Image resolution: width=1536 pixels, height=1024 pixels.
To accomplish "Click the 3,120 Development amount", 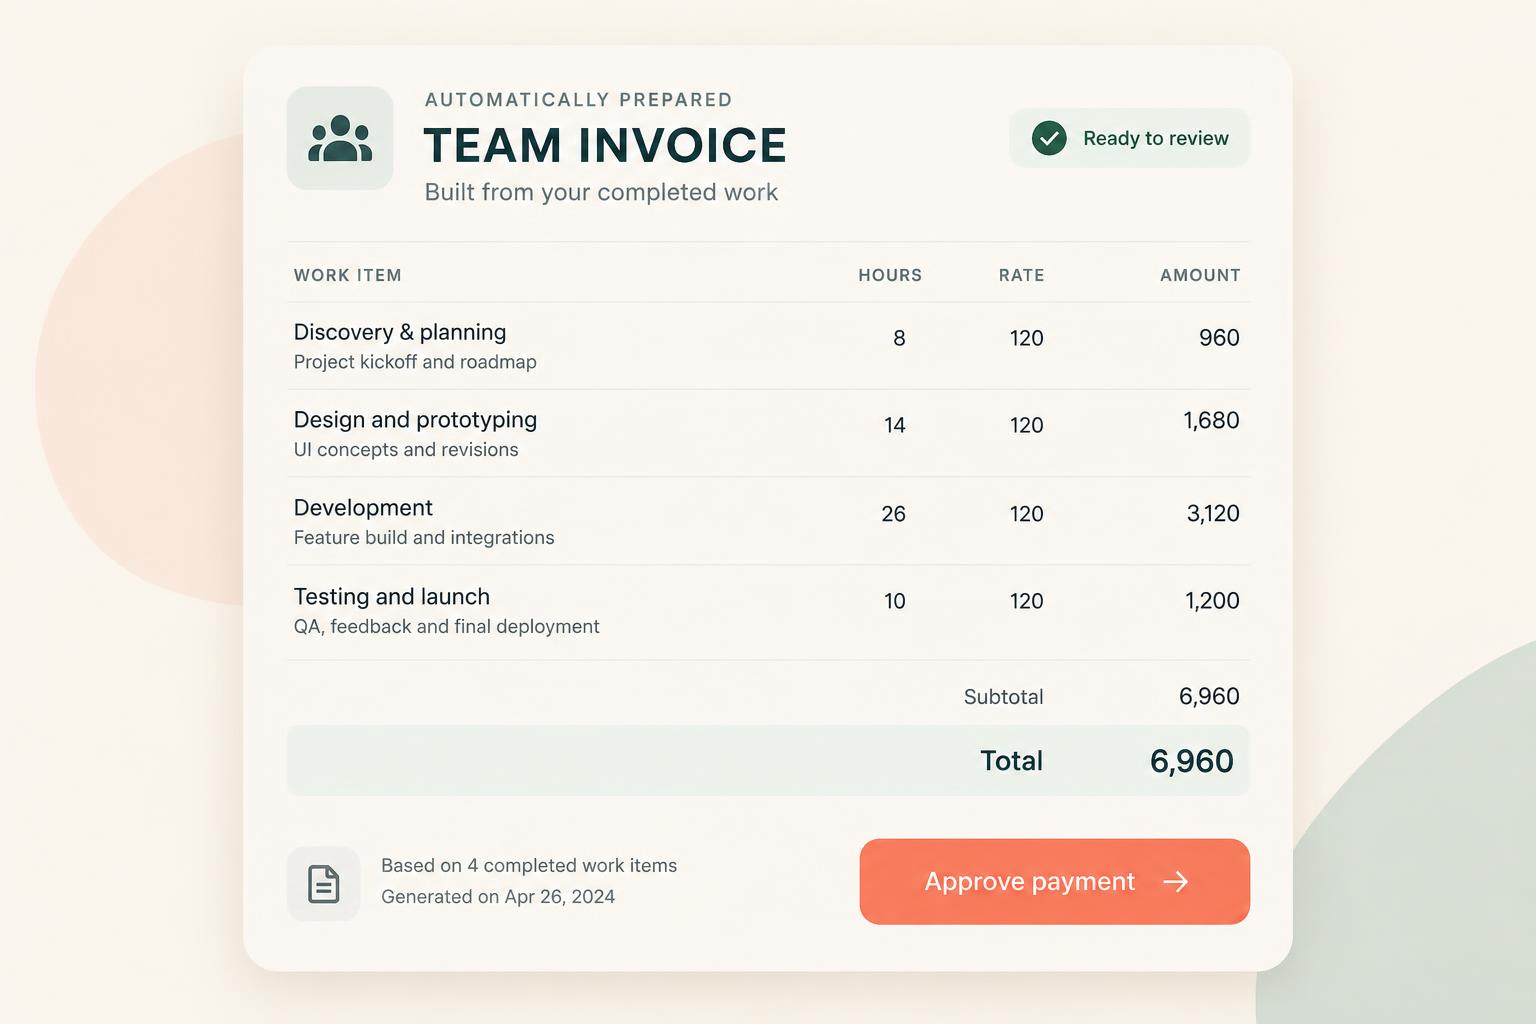I will [1213, 514].
